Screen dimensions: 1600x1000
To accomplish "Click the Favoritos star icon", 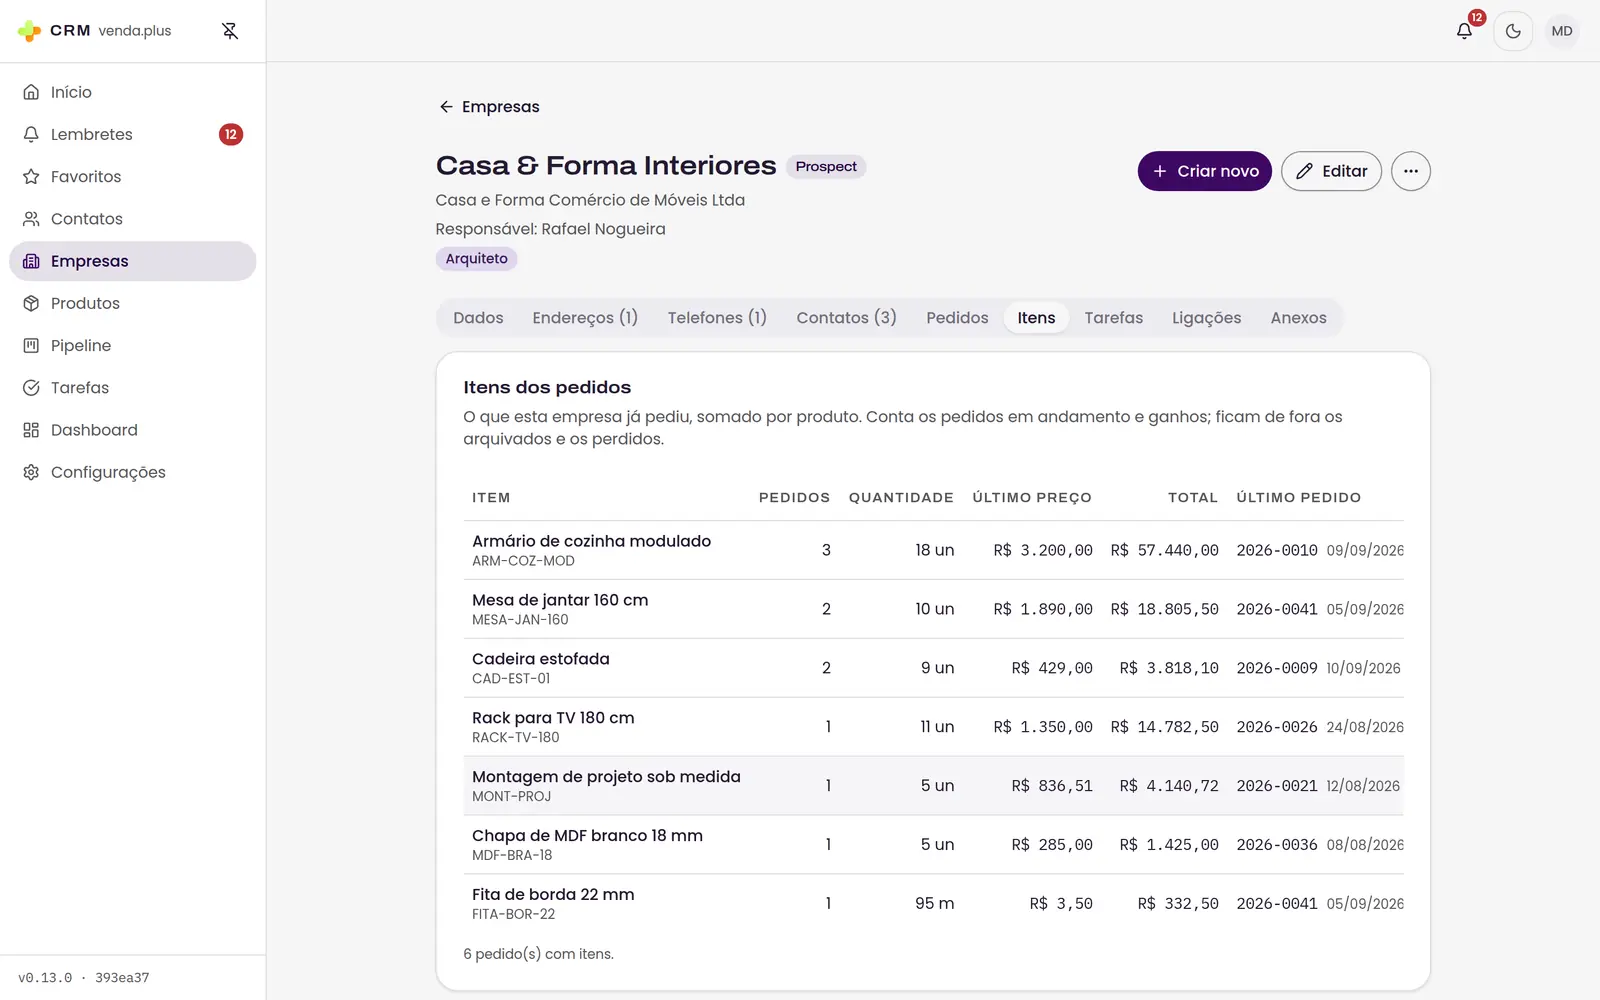I will [31, 176].
